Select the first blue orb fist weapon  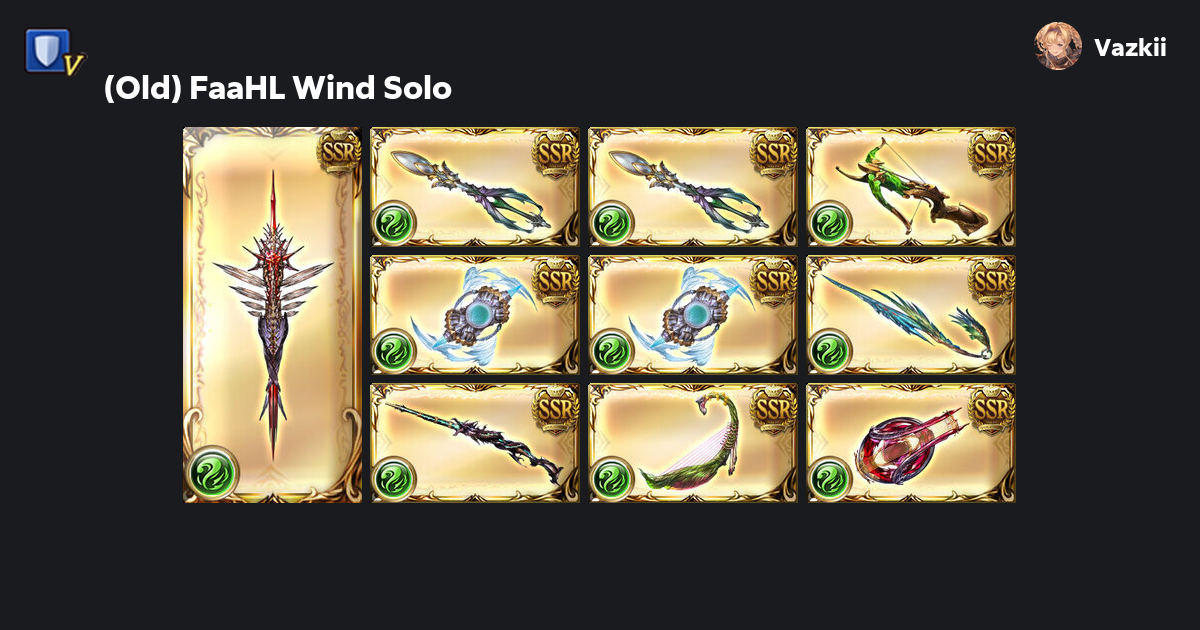coord(475,315)
